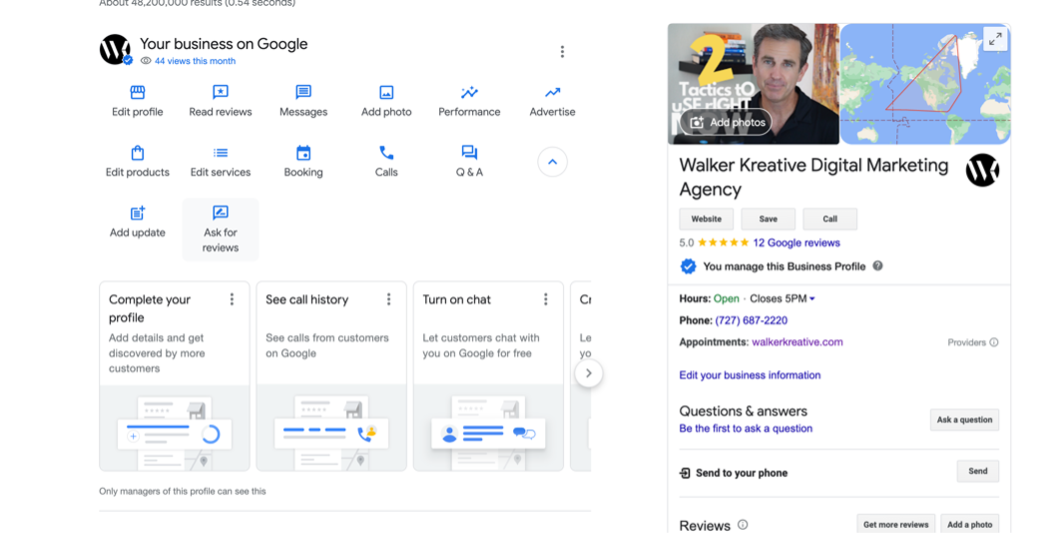The height and width of the screenshot is (537, 1060).
Task: Open the business map thumbnail
Action: (925, 85)
